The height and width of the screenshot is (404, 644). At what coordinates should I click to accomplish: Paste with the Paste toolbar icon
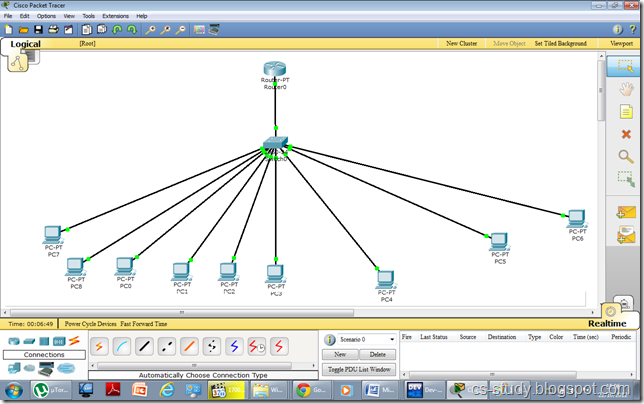[x=102, y=30]
